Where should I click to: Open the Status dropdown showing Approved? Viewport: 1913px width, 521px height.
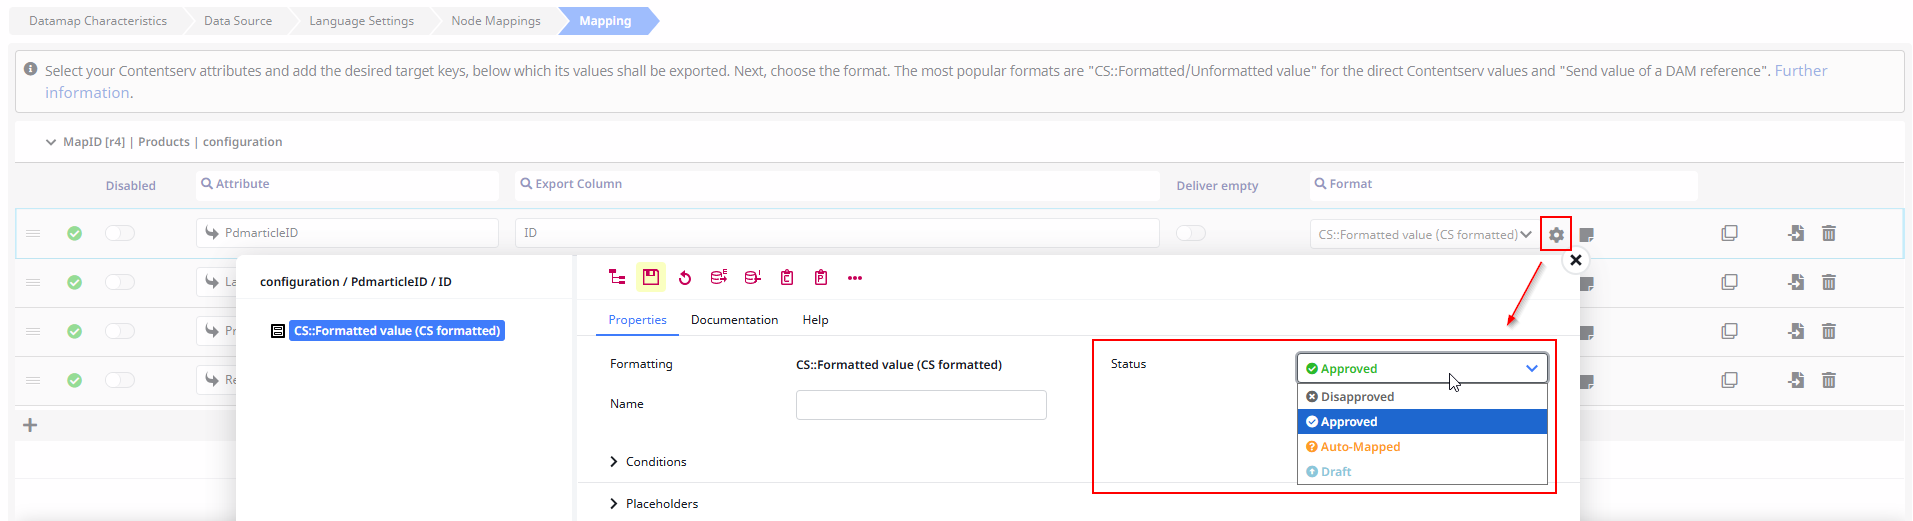click(x=1422, y=368)
